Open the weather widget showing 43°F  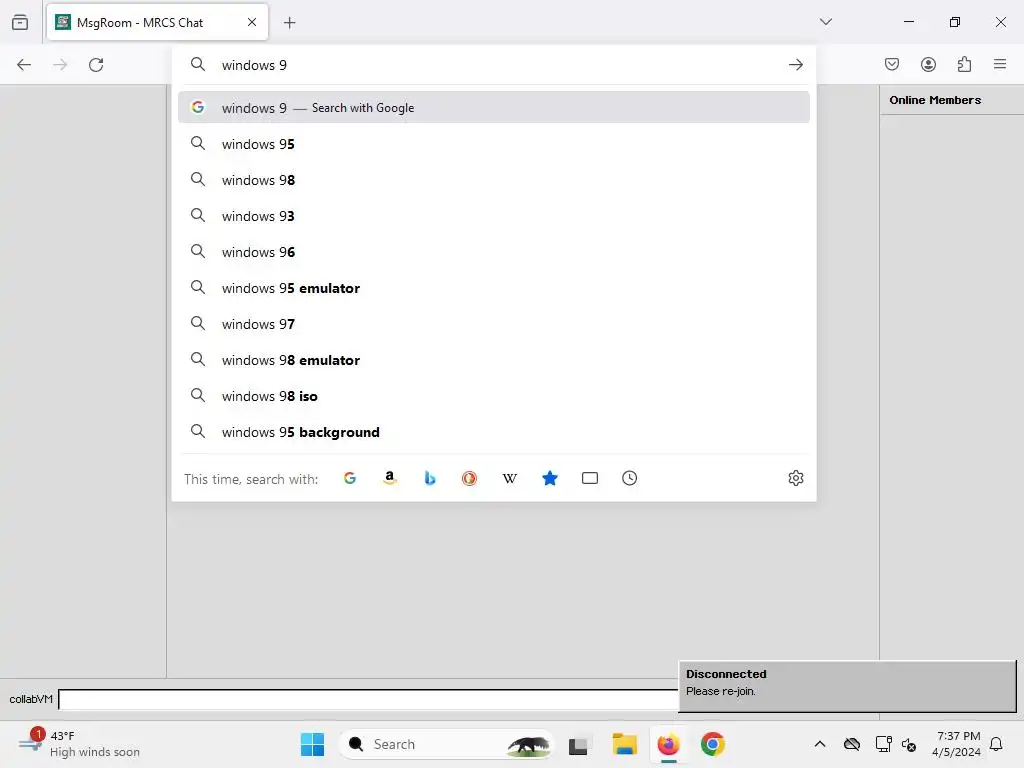[78, 744]
